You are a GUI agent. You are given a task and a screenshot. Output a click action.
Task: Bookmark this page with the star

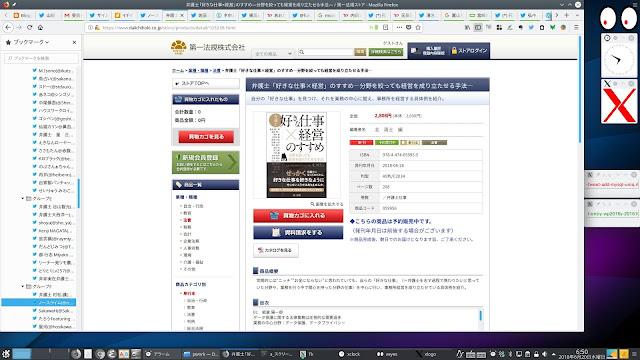point(418,27)
